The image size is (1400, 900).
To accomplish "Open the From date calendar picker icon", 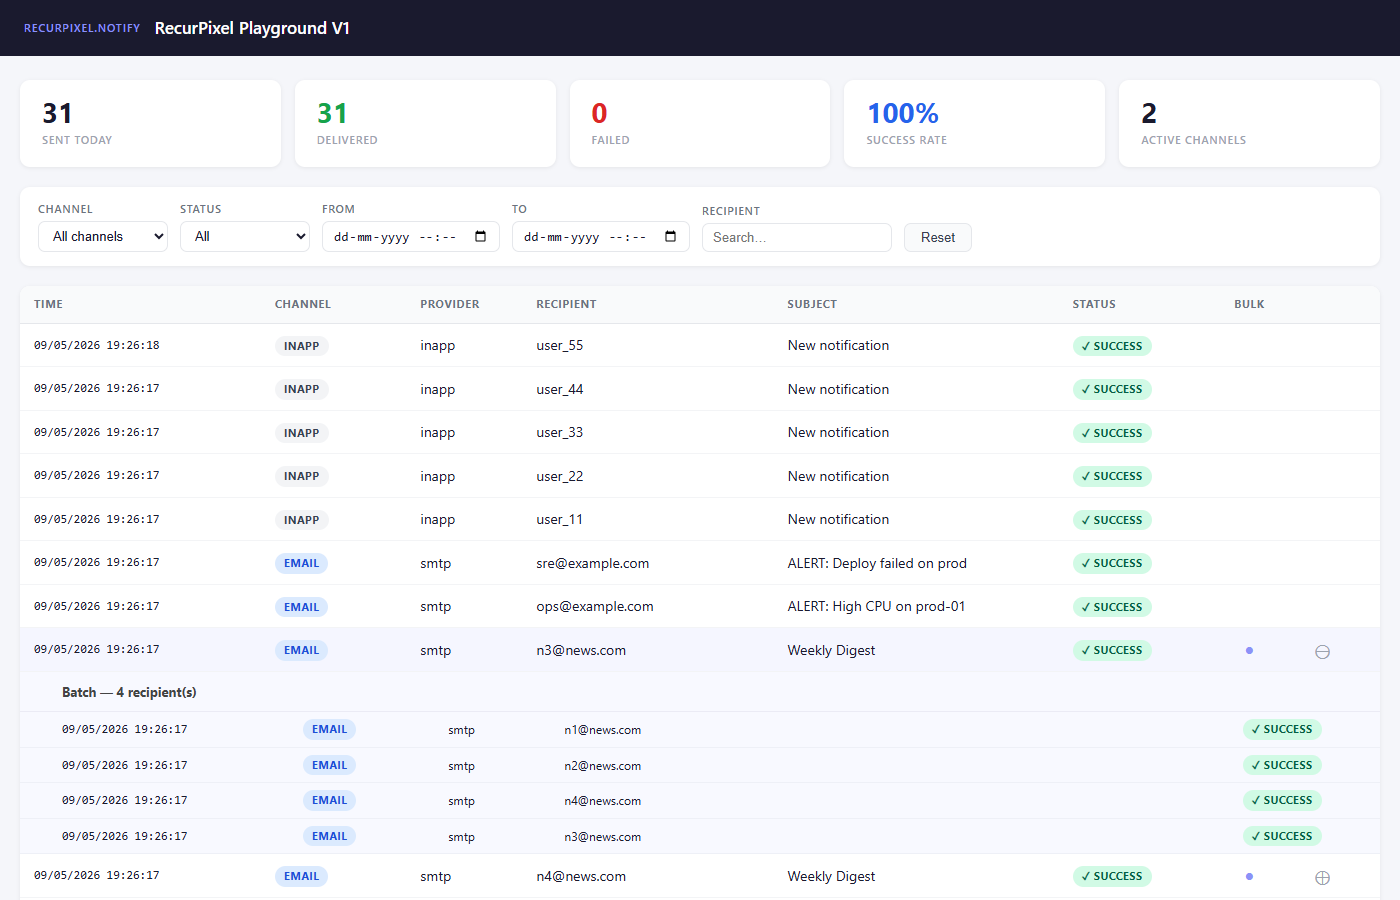I will point(480,237).
